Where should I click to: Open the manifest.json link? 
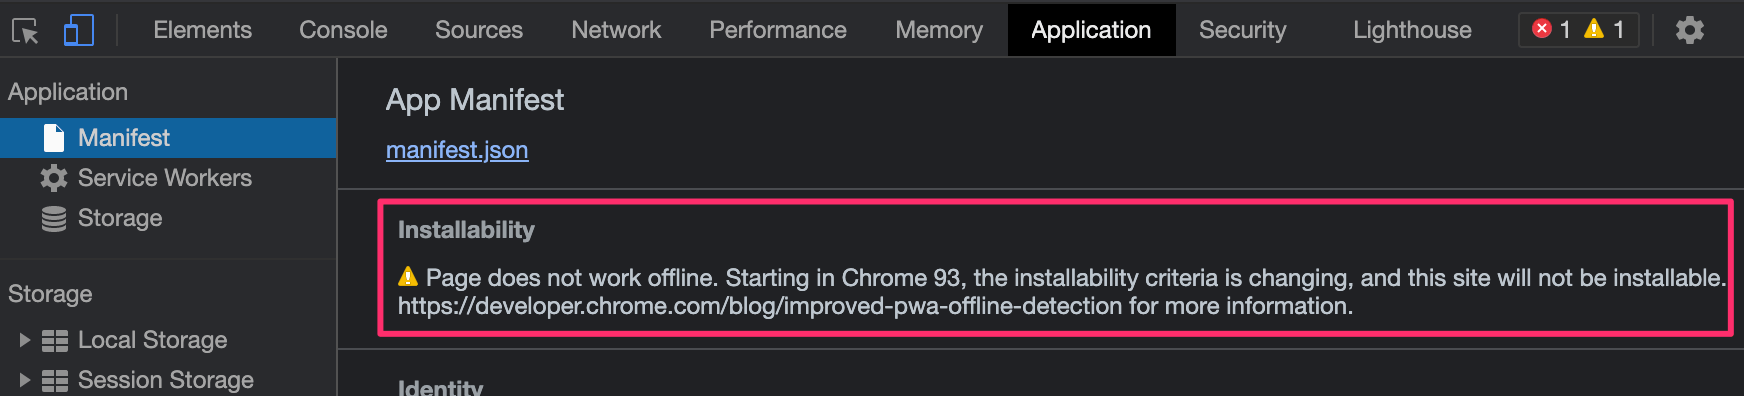pyautogui.click(x=457, y=150)
